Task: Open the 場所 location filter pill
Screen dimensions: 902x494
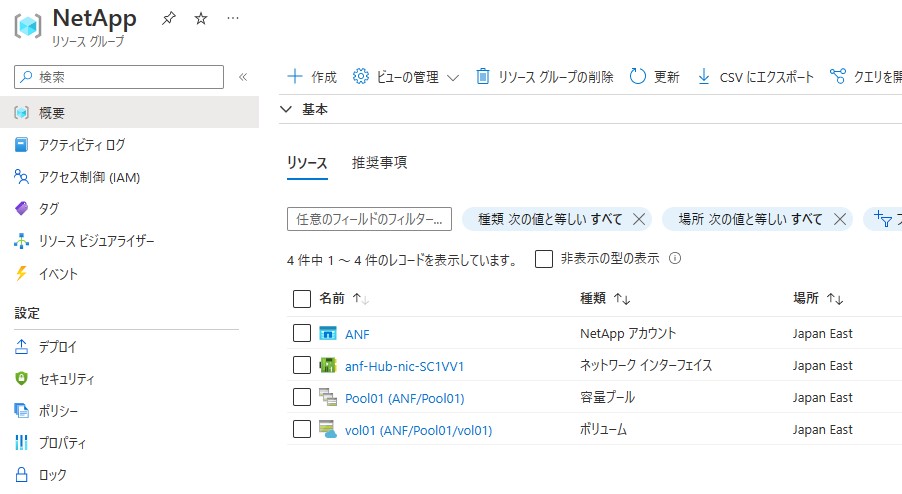Action: point(750,219)
